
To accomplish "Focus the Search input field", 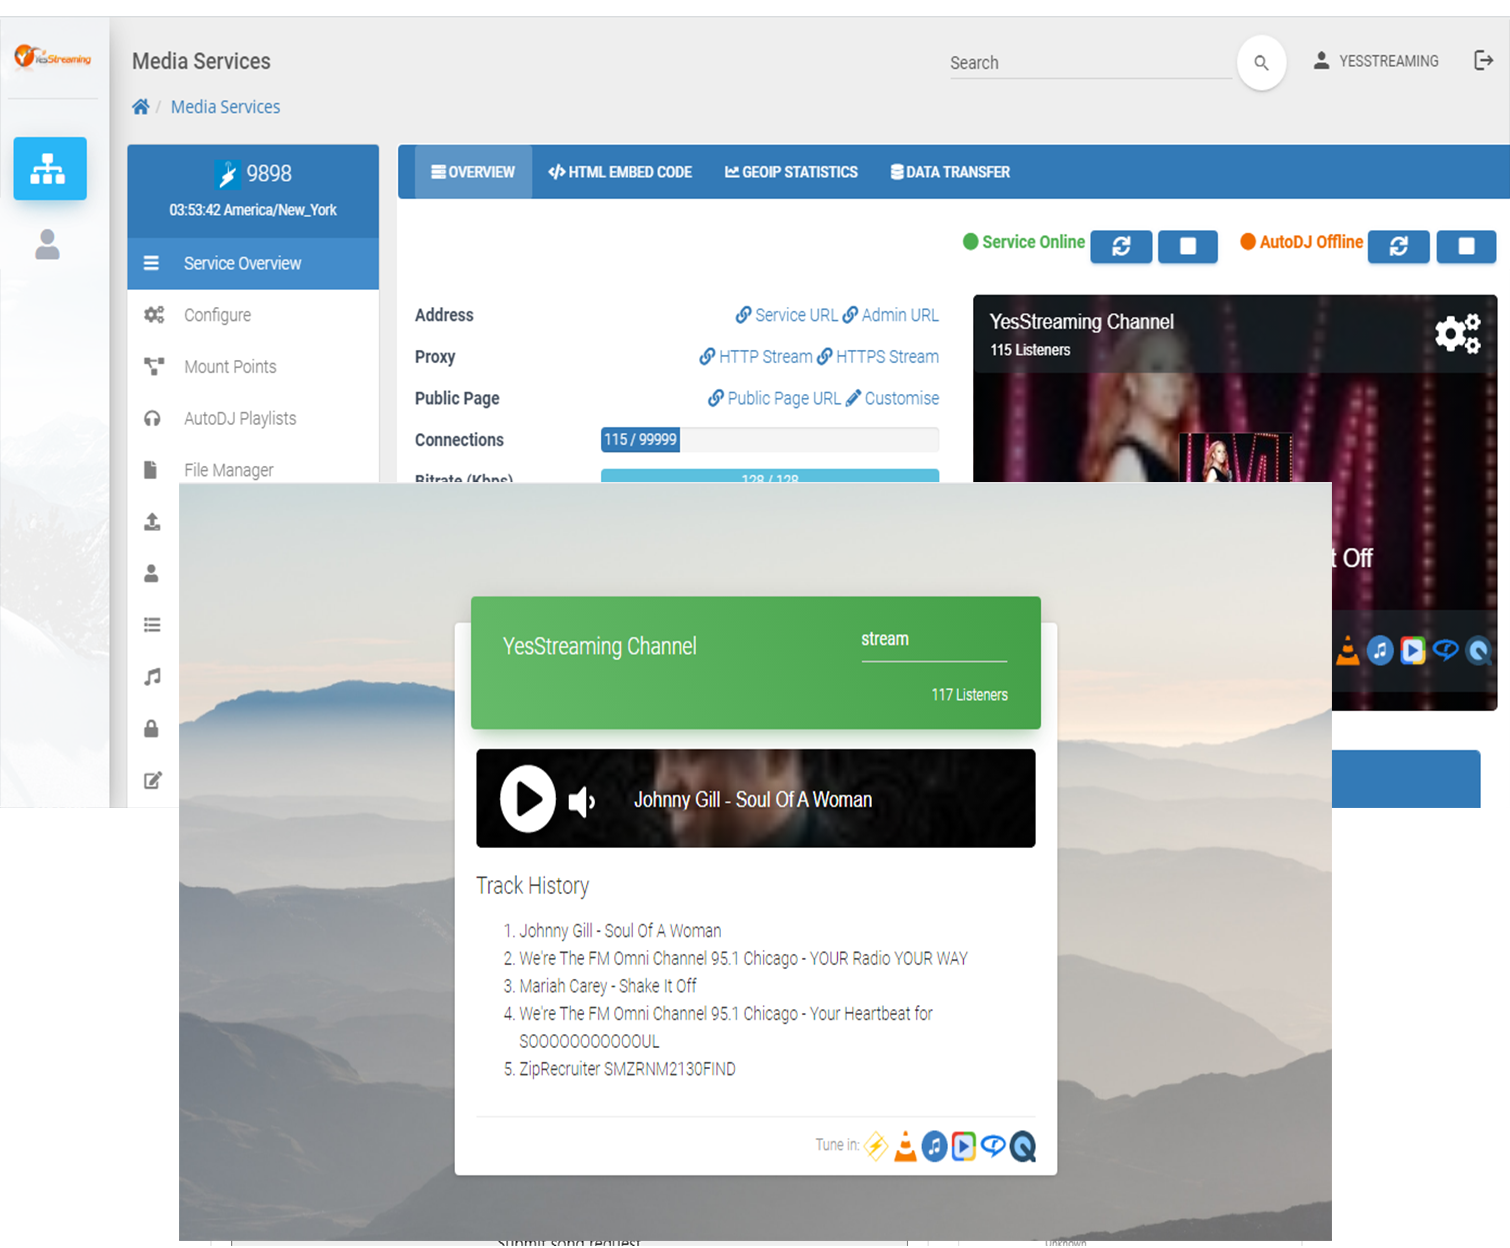I will (x=1090, y=63).
